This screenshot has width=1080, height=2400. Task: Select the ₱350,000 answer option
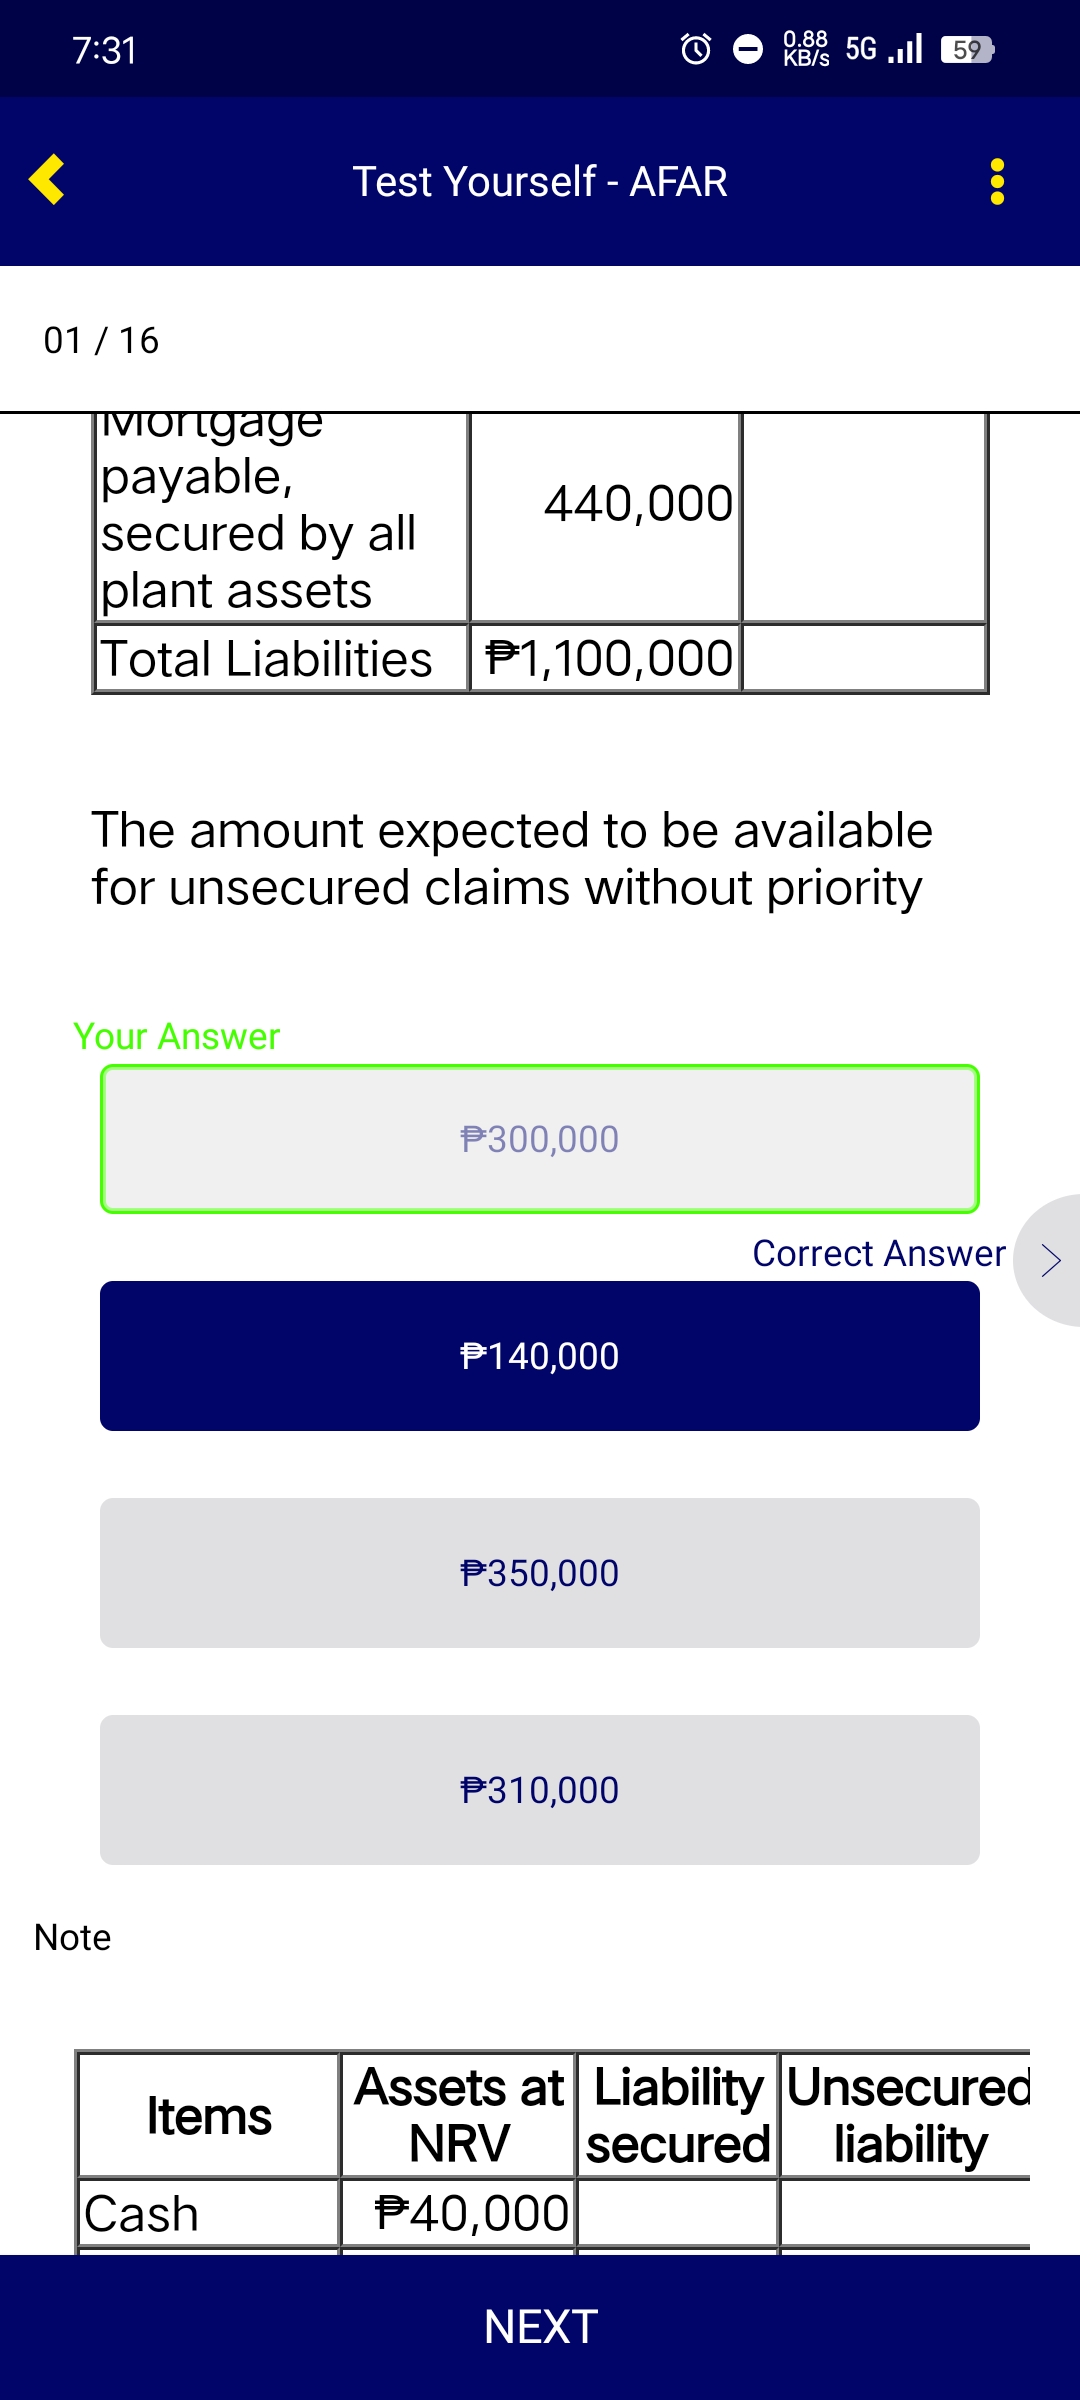[540, 1573]
